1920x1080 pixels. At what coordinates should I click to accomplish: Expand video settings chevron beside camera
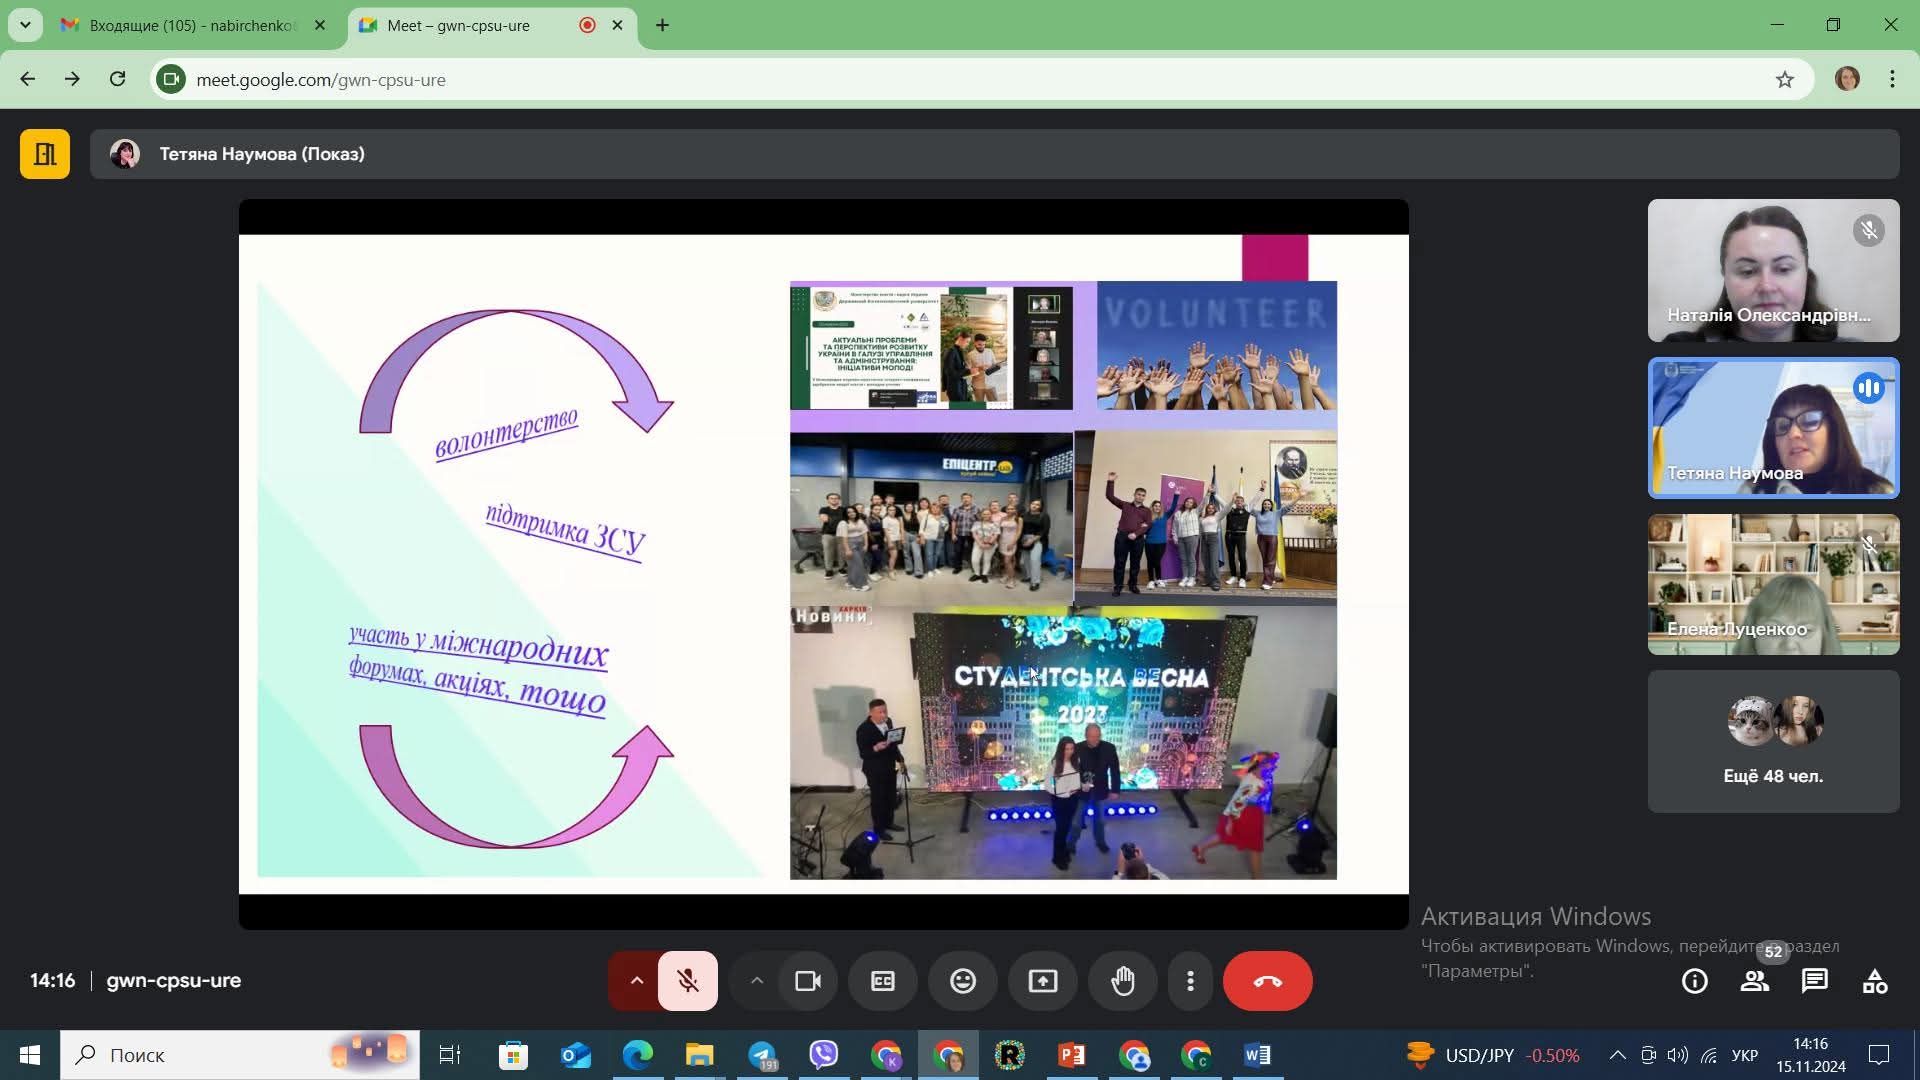[x=757, y=981]
